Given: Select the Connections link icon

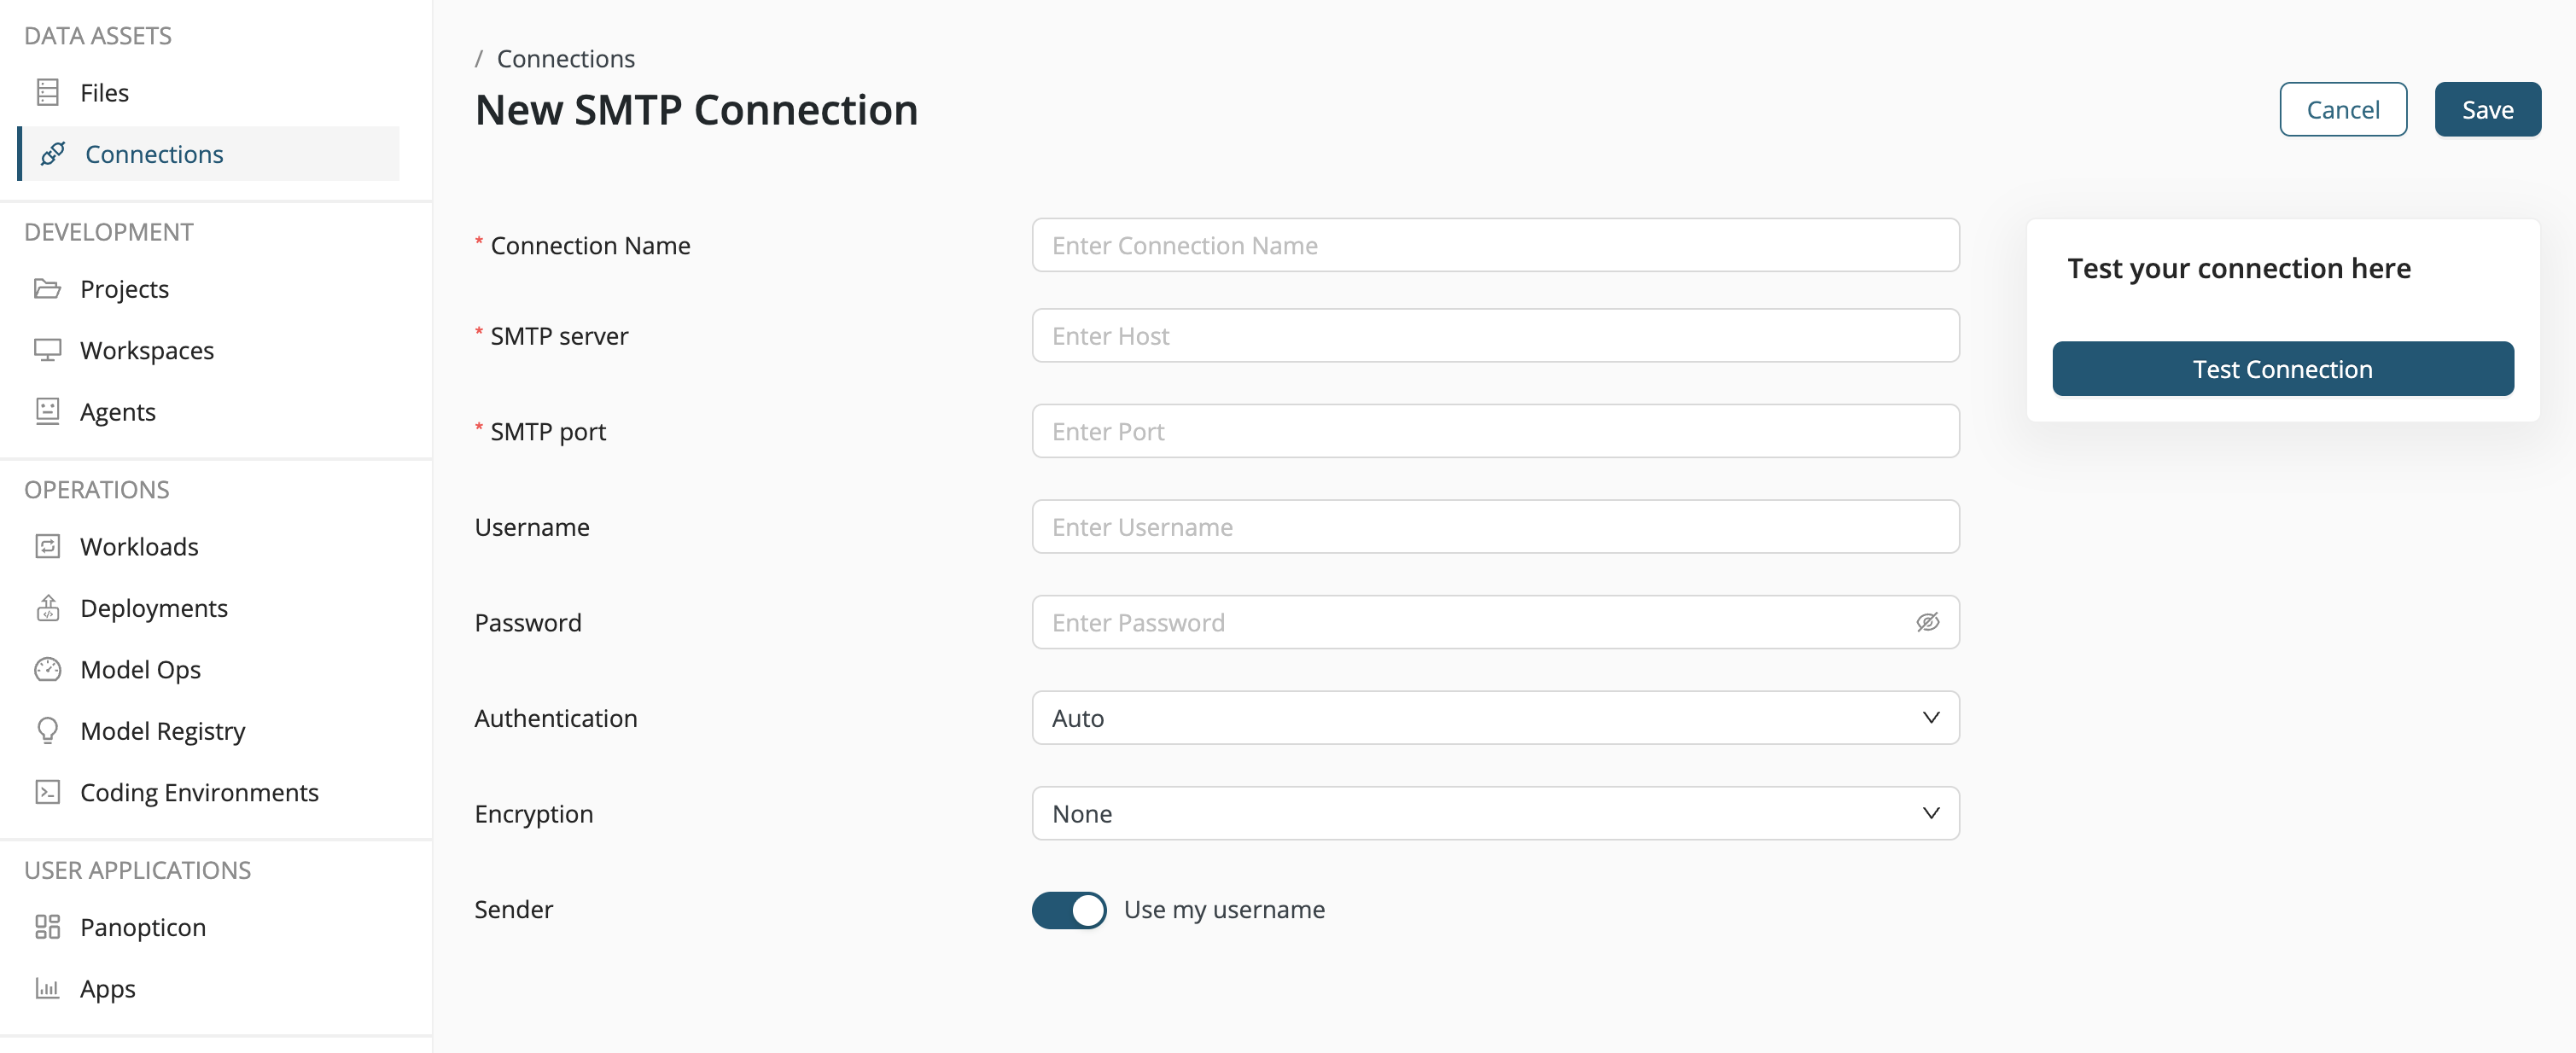Looking at the screenshot, I should (53, 154).
